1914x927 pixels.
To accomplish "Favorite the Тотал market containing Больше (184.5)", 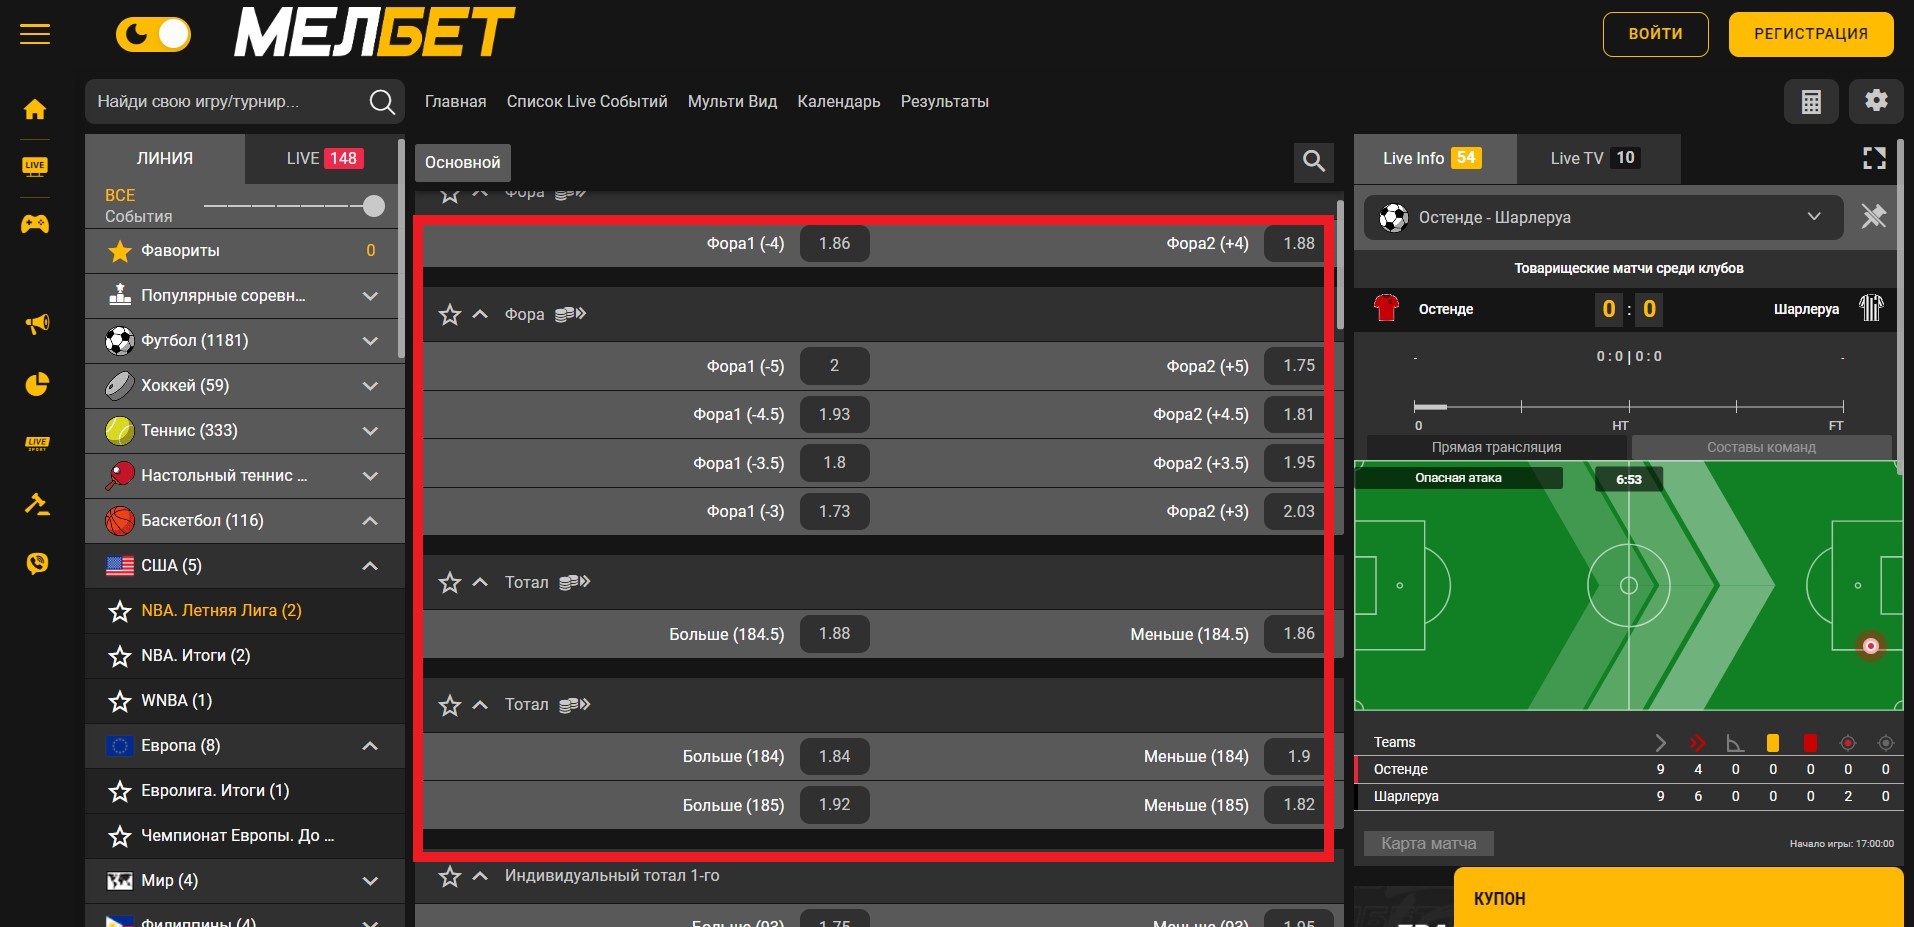I will [450, 582].
